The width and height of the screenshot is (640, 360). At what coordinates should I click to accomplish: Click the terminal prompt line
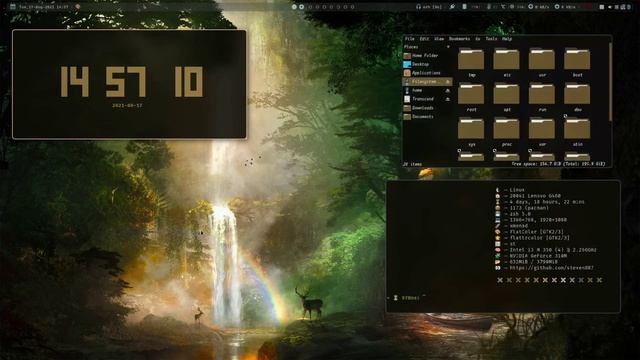coord(406,298)
